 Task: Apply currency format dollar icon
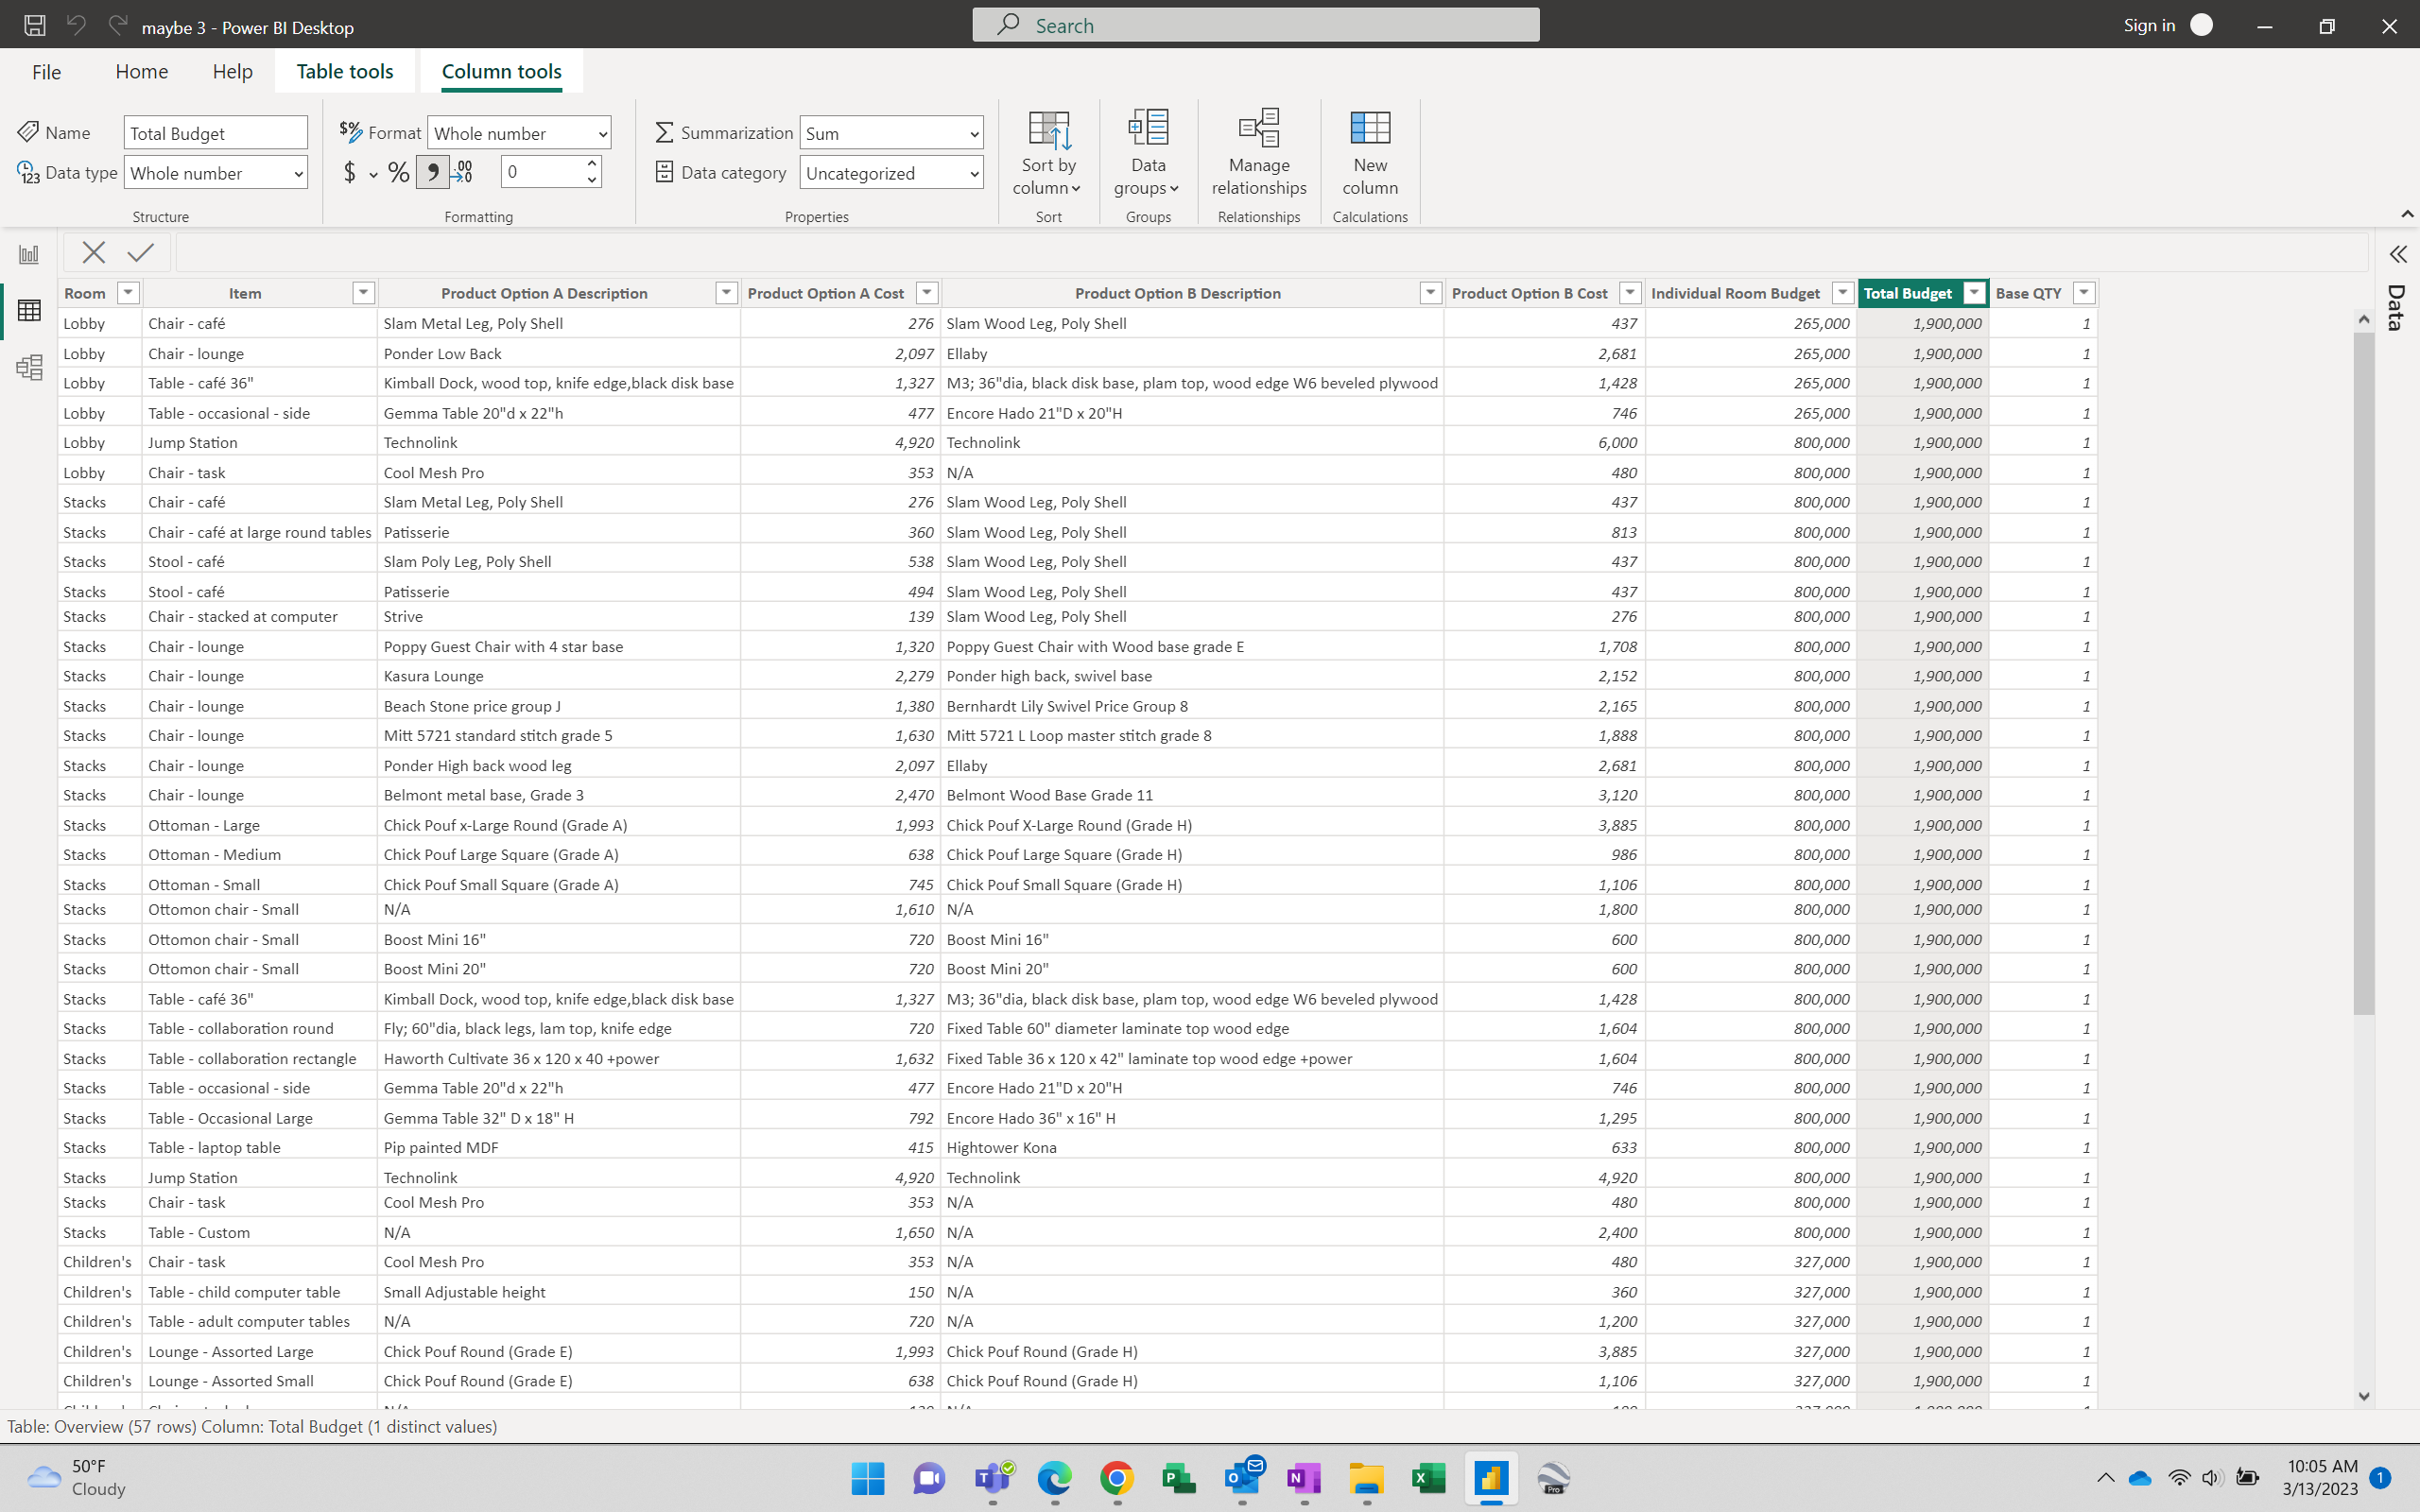coord(349,172)
